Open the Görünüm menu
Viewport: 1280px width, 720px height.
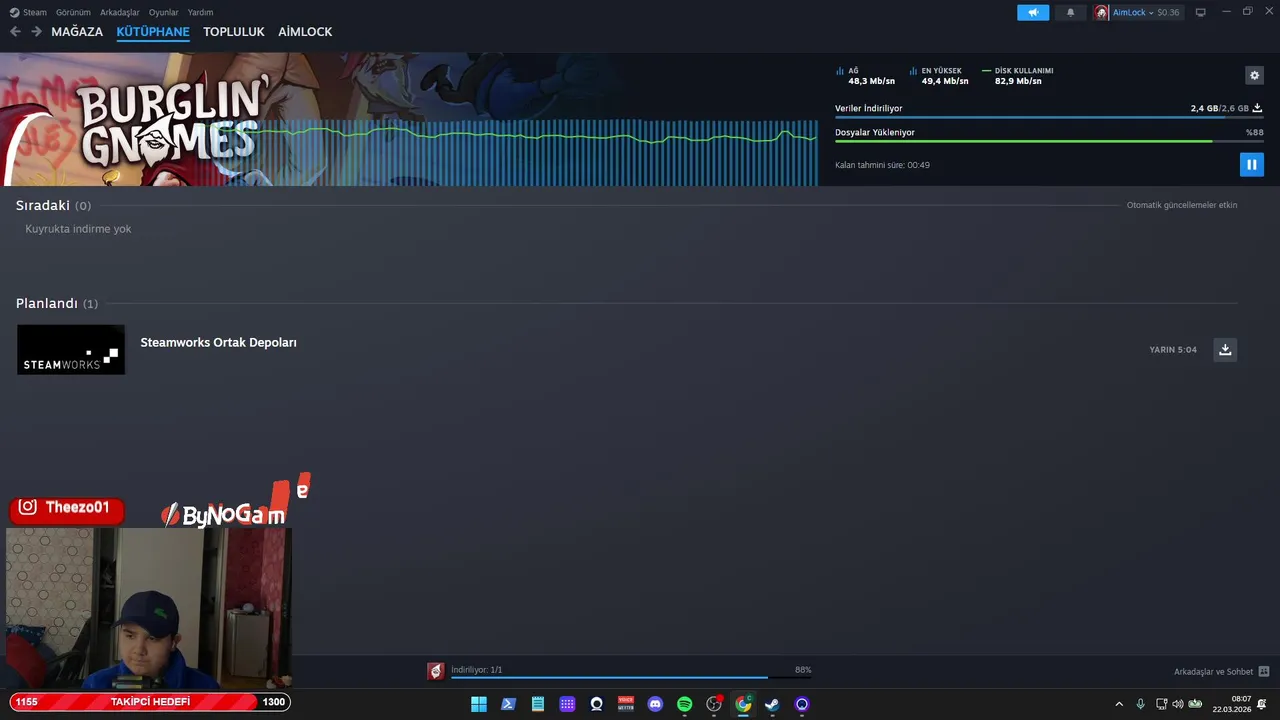point(73,12)
